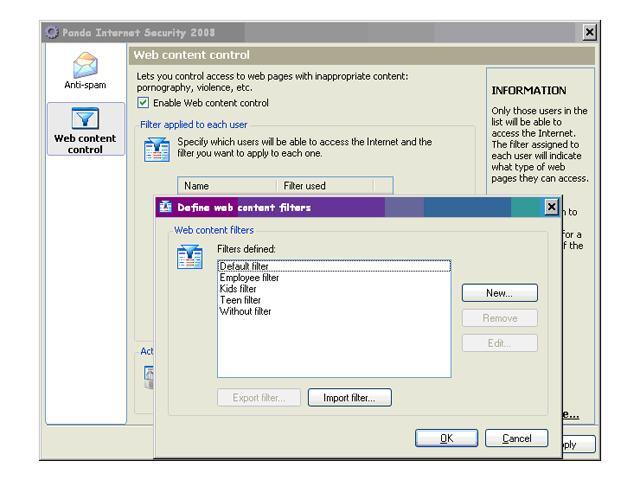Open the Anti-spam section icon

(x=85, y=66)
